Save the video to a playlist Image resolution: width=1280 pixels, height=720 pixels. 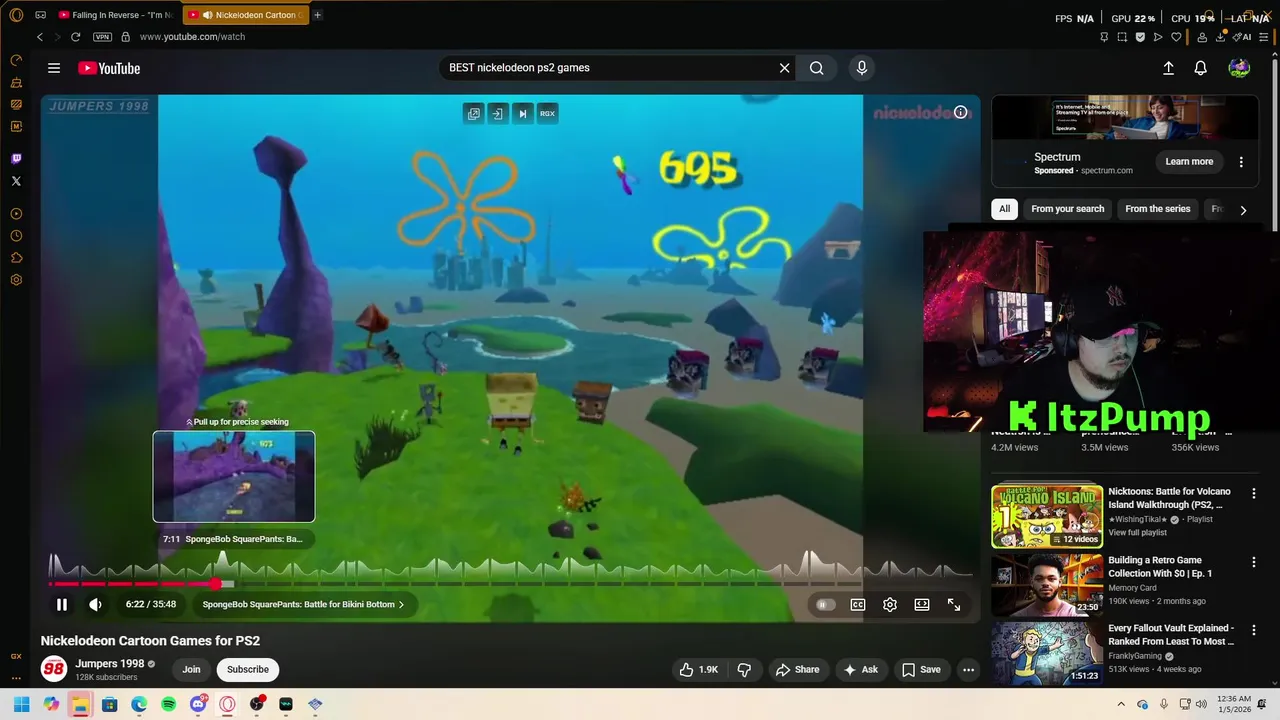921,669
